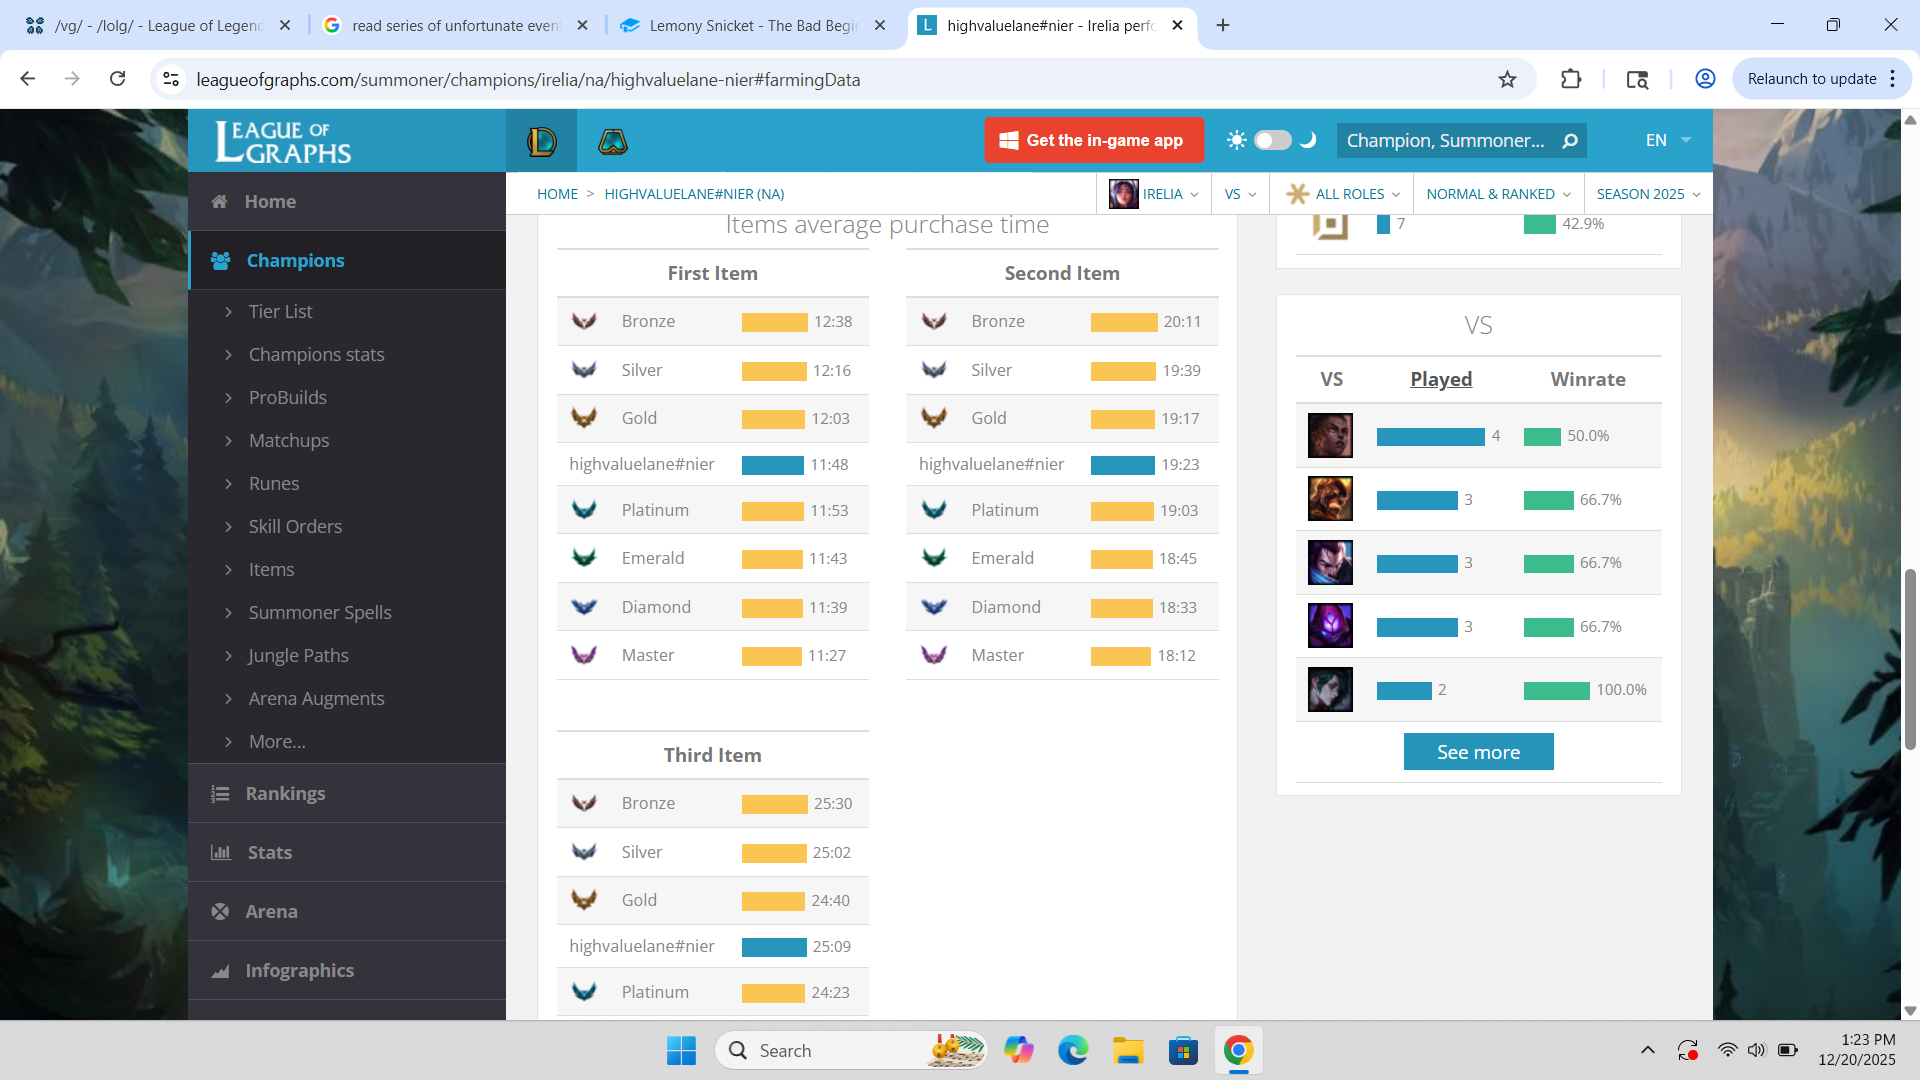Screen dimensions: 1920x1080
Task: Click the League of Legends game icon
Action: pos(541,141)
